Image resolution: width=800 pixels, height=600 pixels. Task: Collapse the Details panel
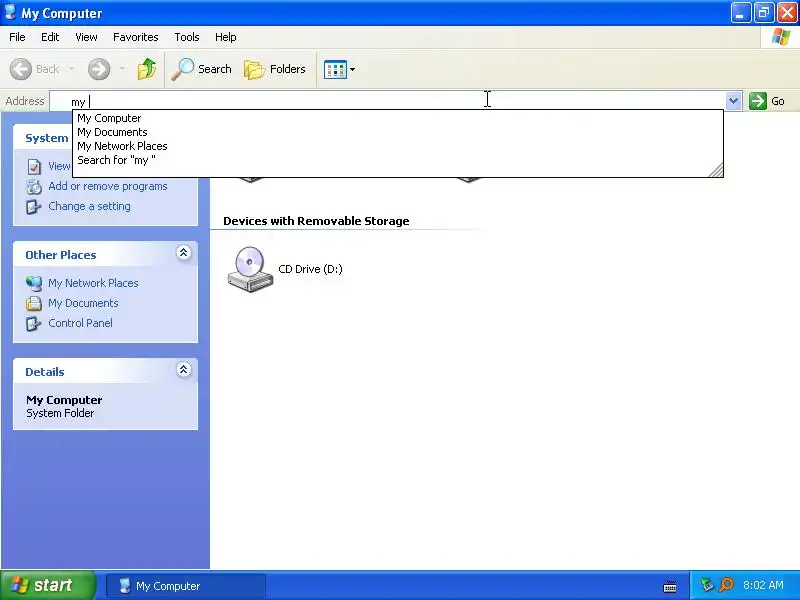184,370
